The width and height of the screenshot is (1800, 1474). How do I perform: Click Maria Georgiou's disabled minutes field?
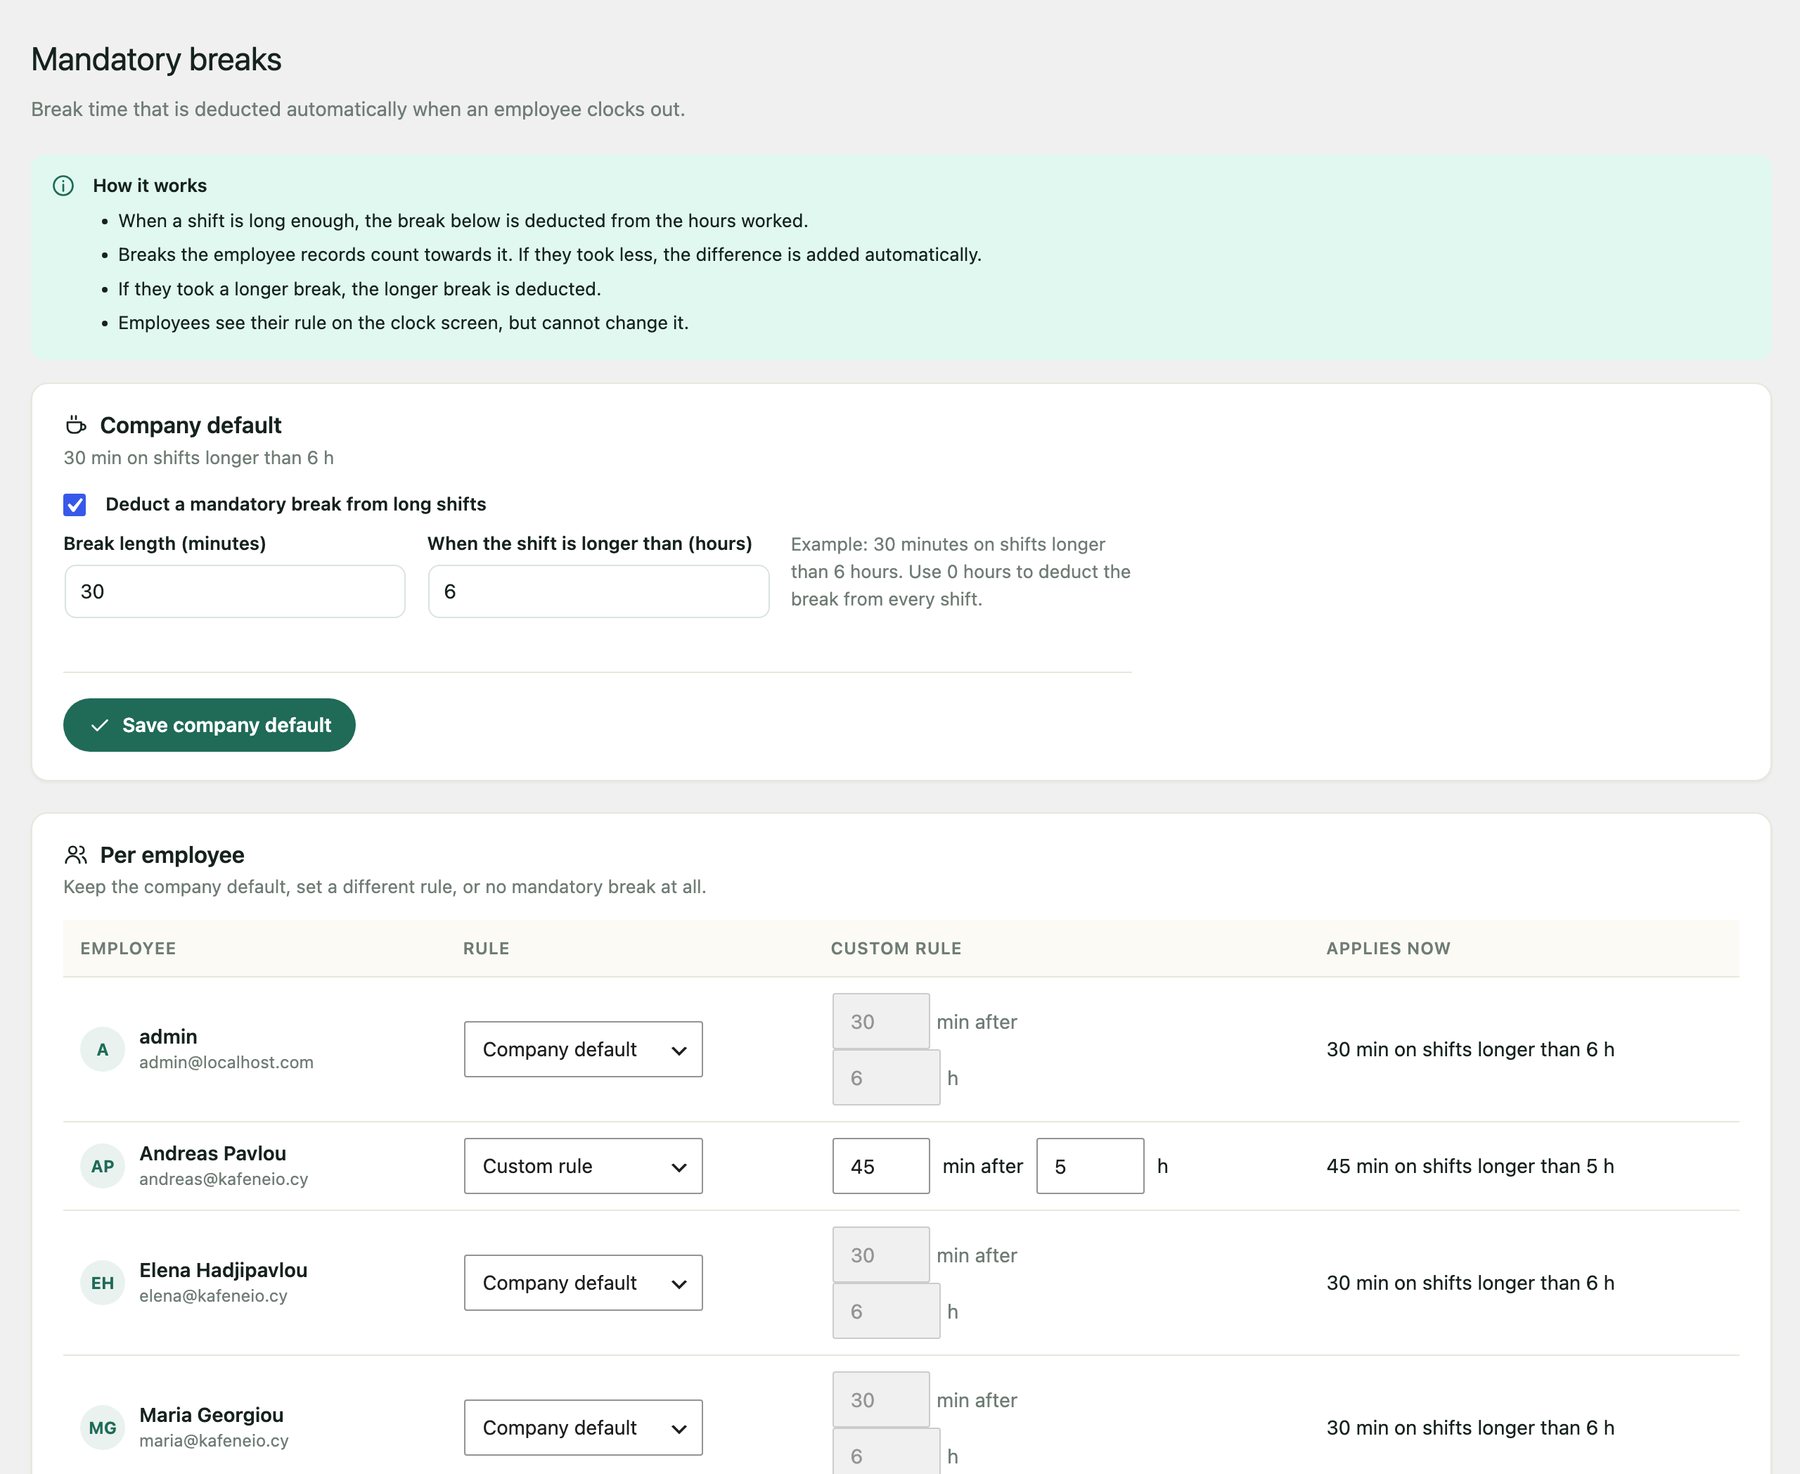point(881,1400)
